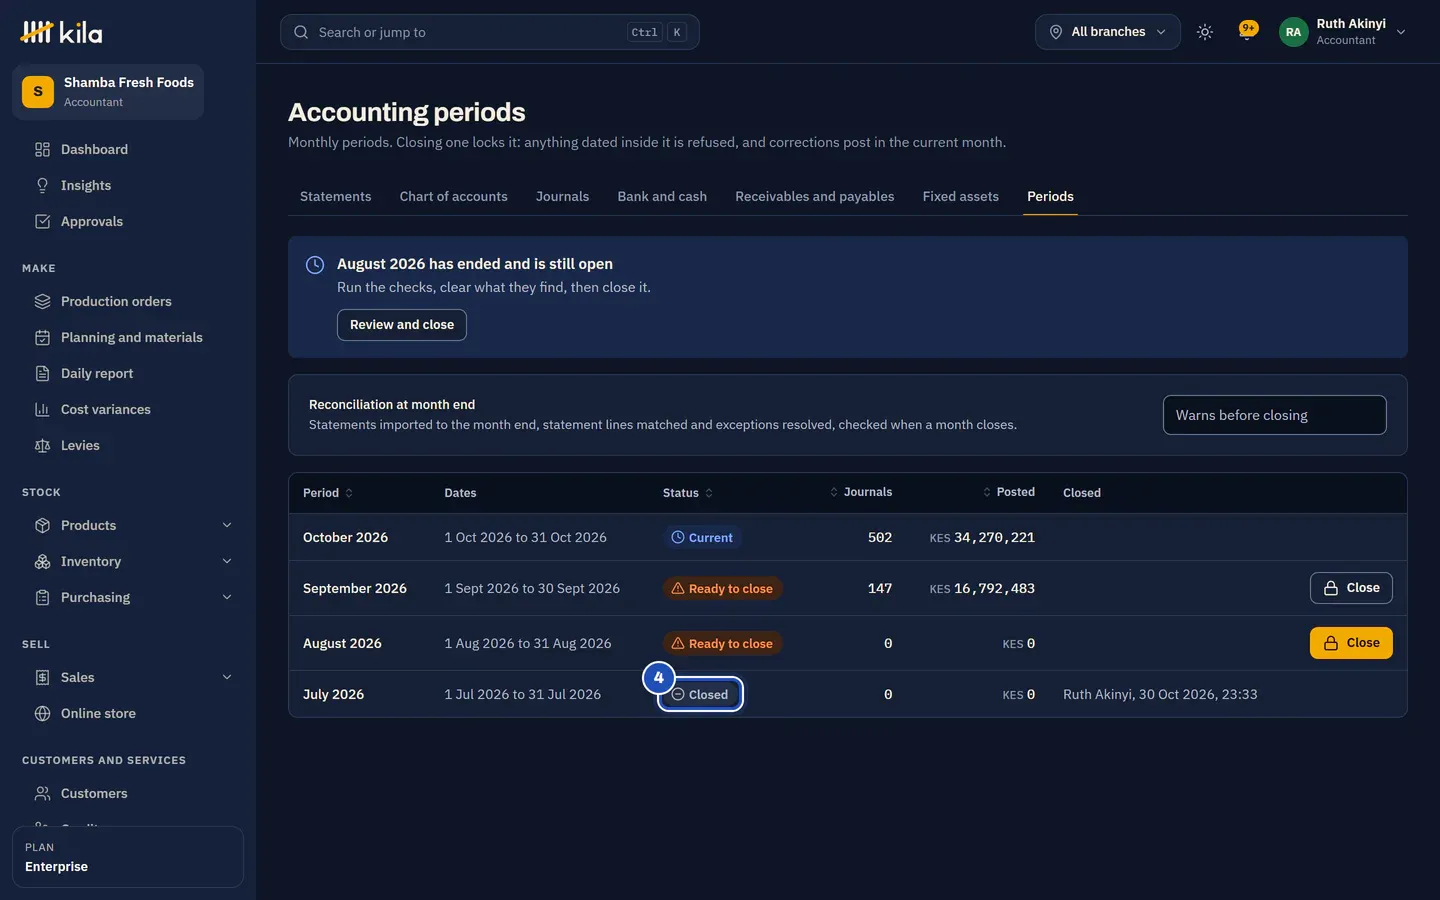Click the Insights lightbulb icon
The width and height of the screenshot is (1440, 900).
pyautogui.click(x=42, y=185)
